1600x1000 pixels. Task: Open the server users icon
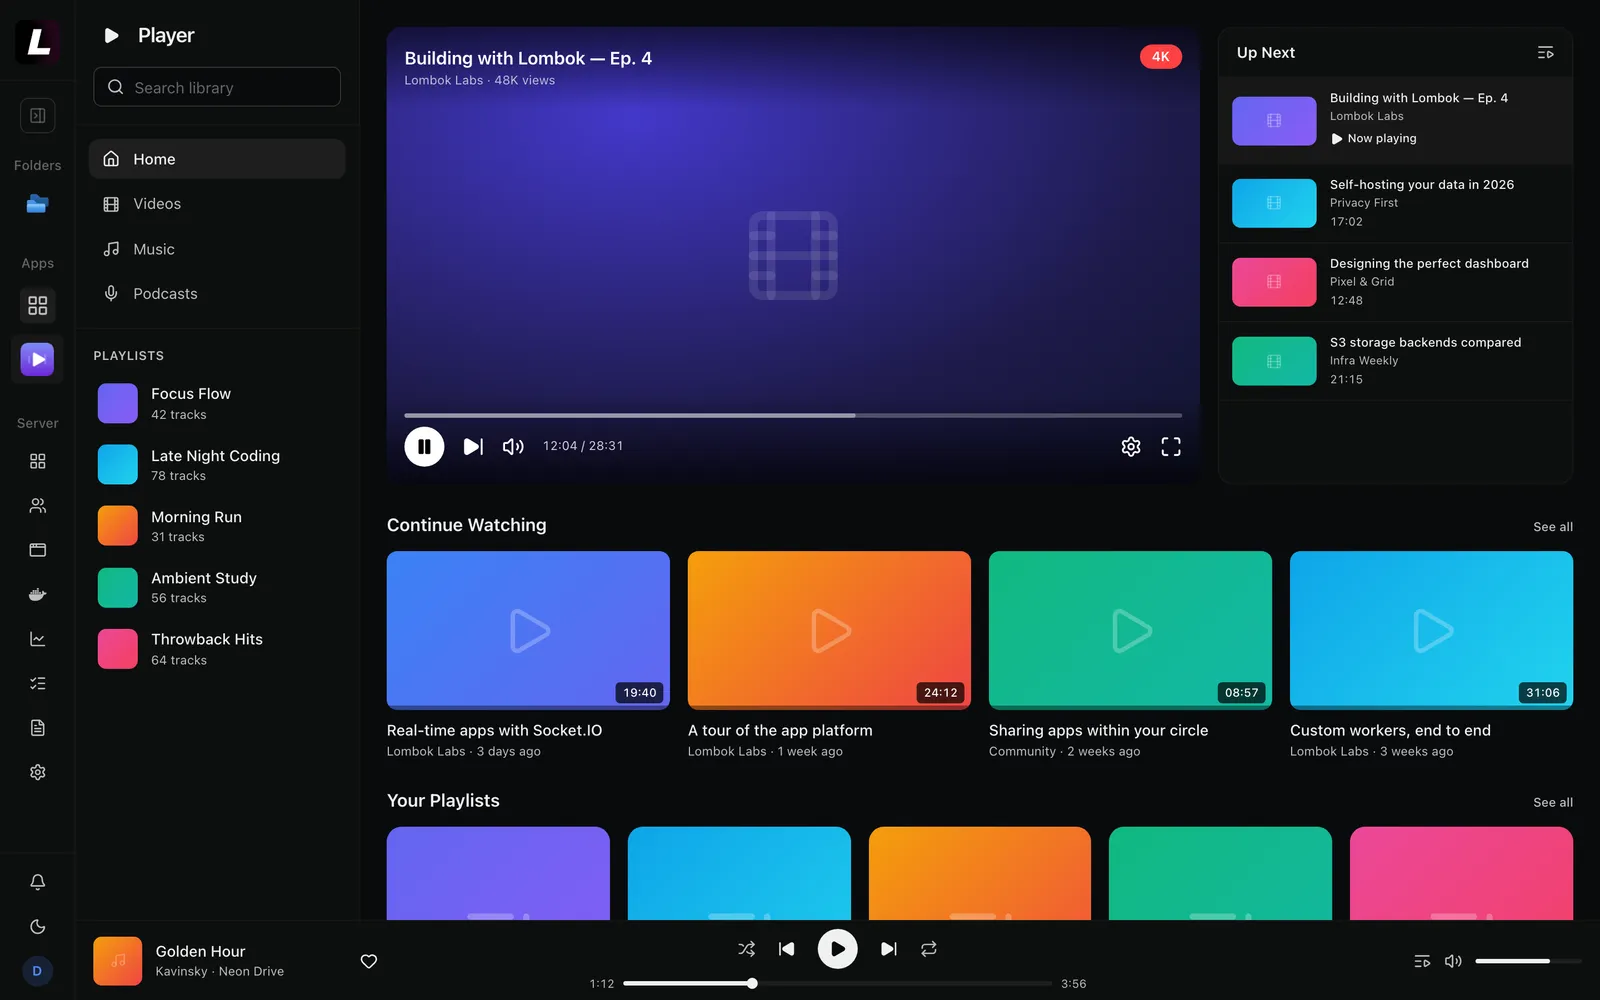pos(37,506)
